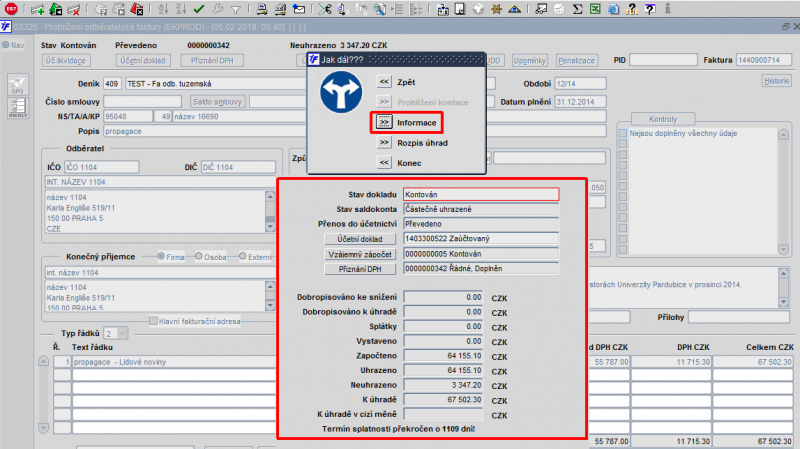800x449 pixels.
Task: Click the red EXIT icon in toolbar
Action: (x=12, y=9)
